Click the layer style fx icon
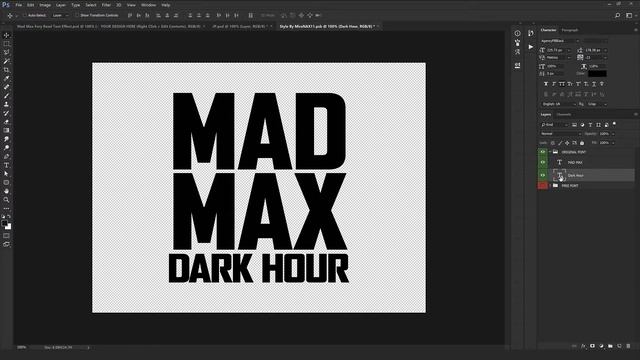640x360 pixels. pos(583,346)
